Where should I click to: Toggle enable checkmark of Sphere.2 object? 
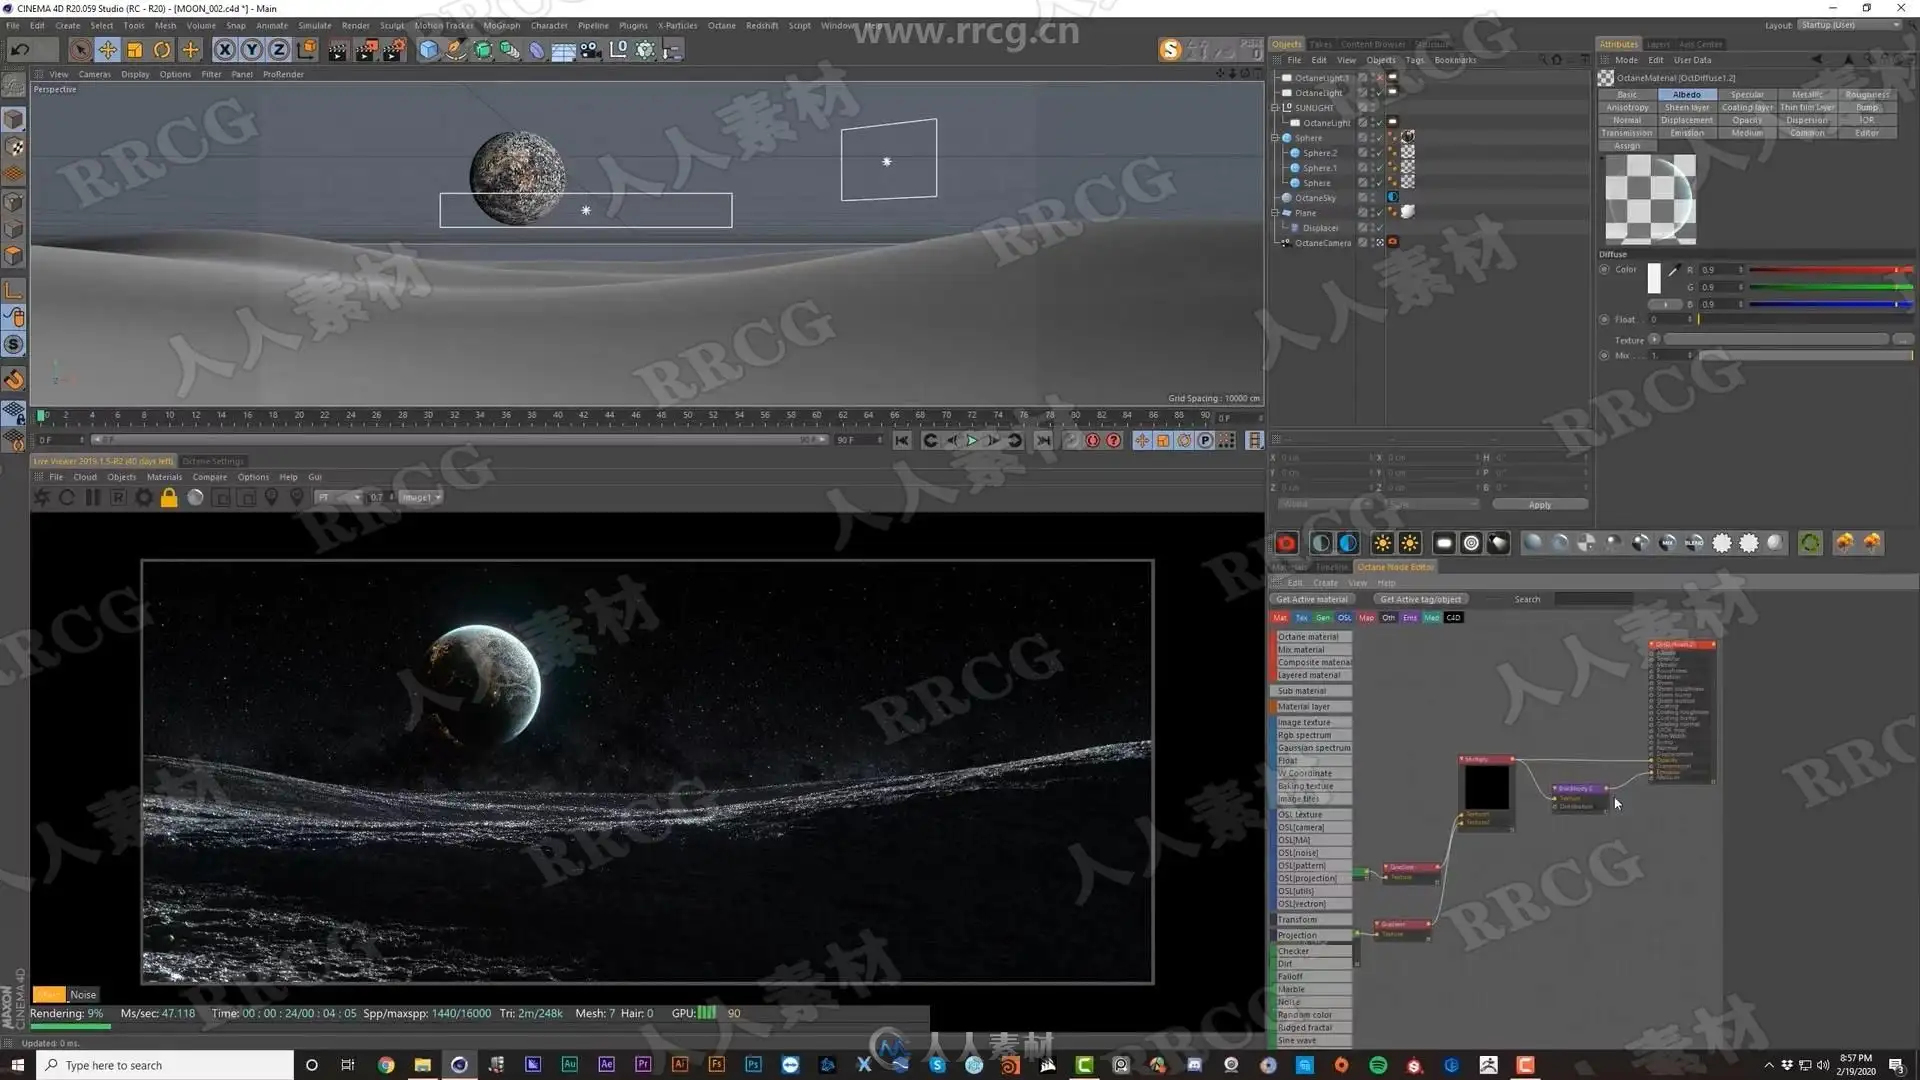(1379, 153)
